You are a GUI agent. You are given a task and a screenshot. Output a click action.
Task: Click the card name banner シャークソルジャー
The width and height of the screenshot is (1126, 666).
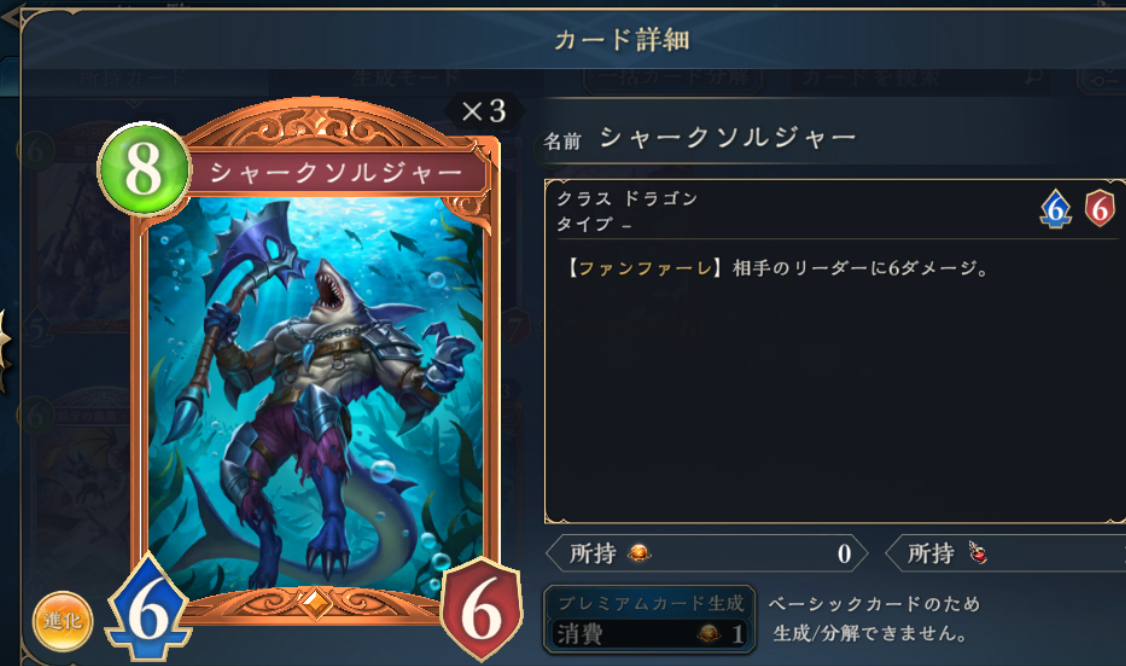click(x=336, y=172)
